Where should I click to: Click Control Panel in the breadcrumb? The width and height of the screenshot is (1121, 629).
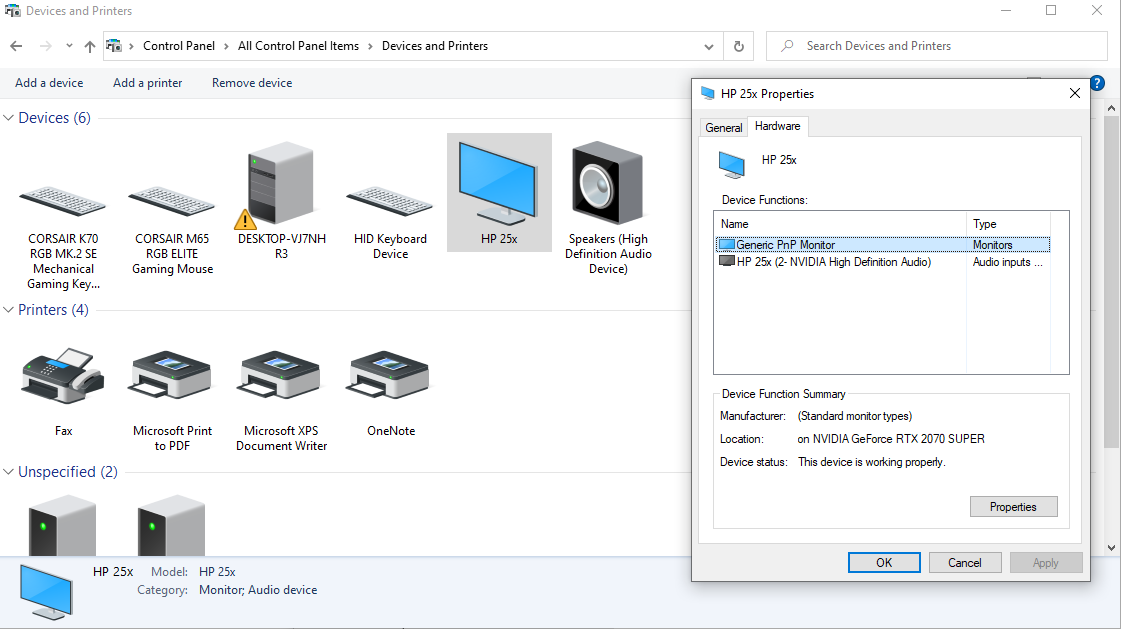pyautogui.click(x=179, y=46)
